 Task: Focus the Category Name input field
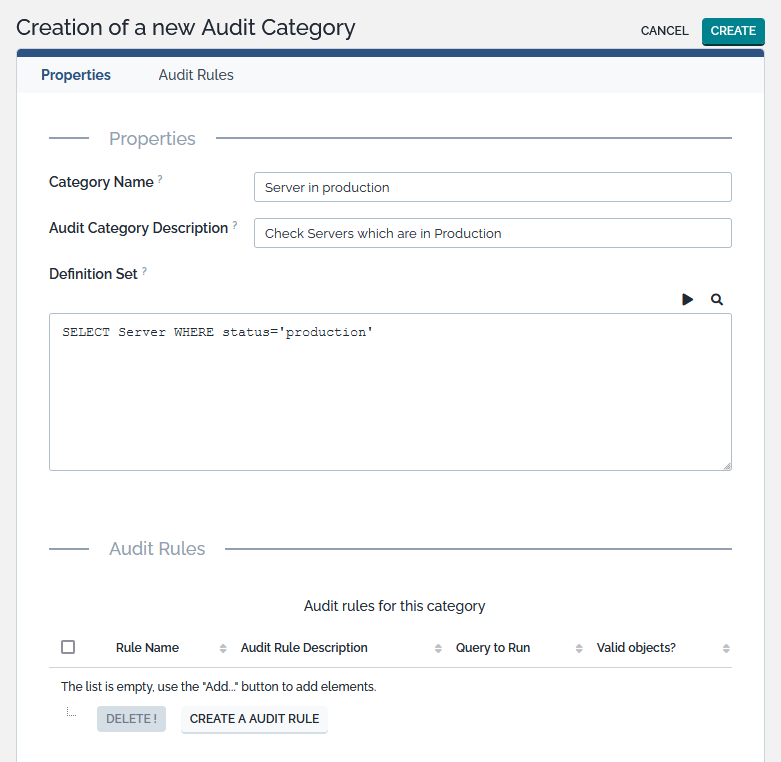(x=492, y=187)
